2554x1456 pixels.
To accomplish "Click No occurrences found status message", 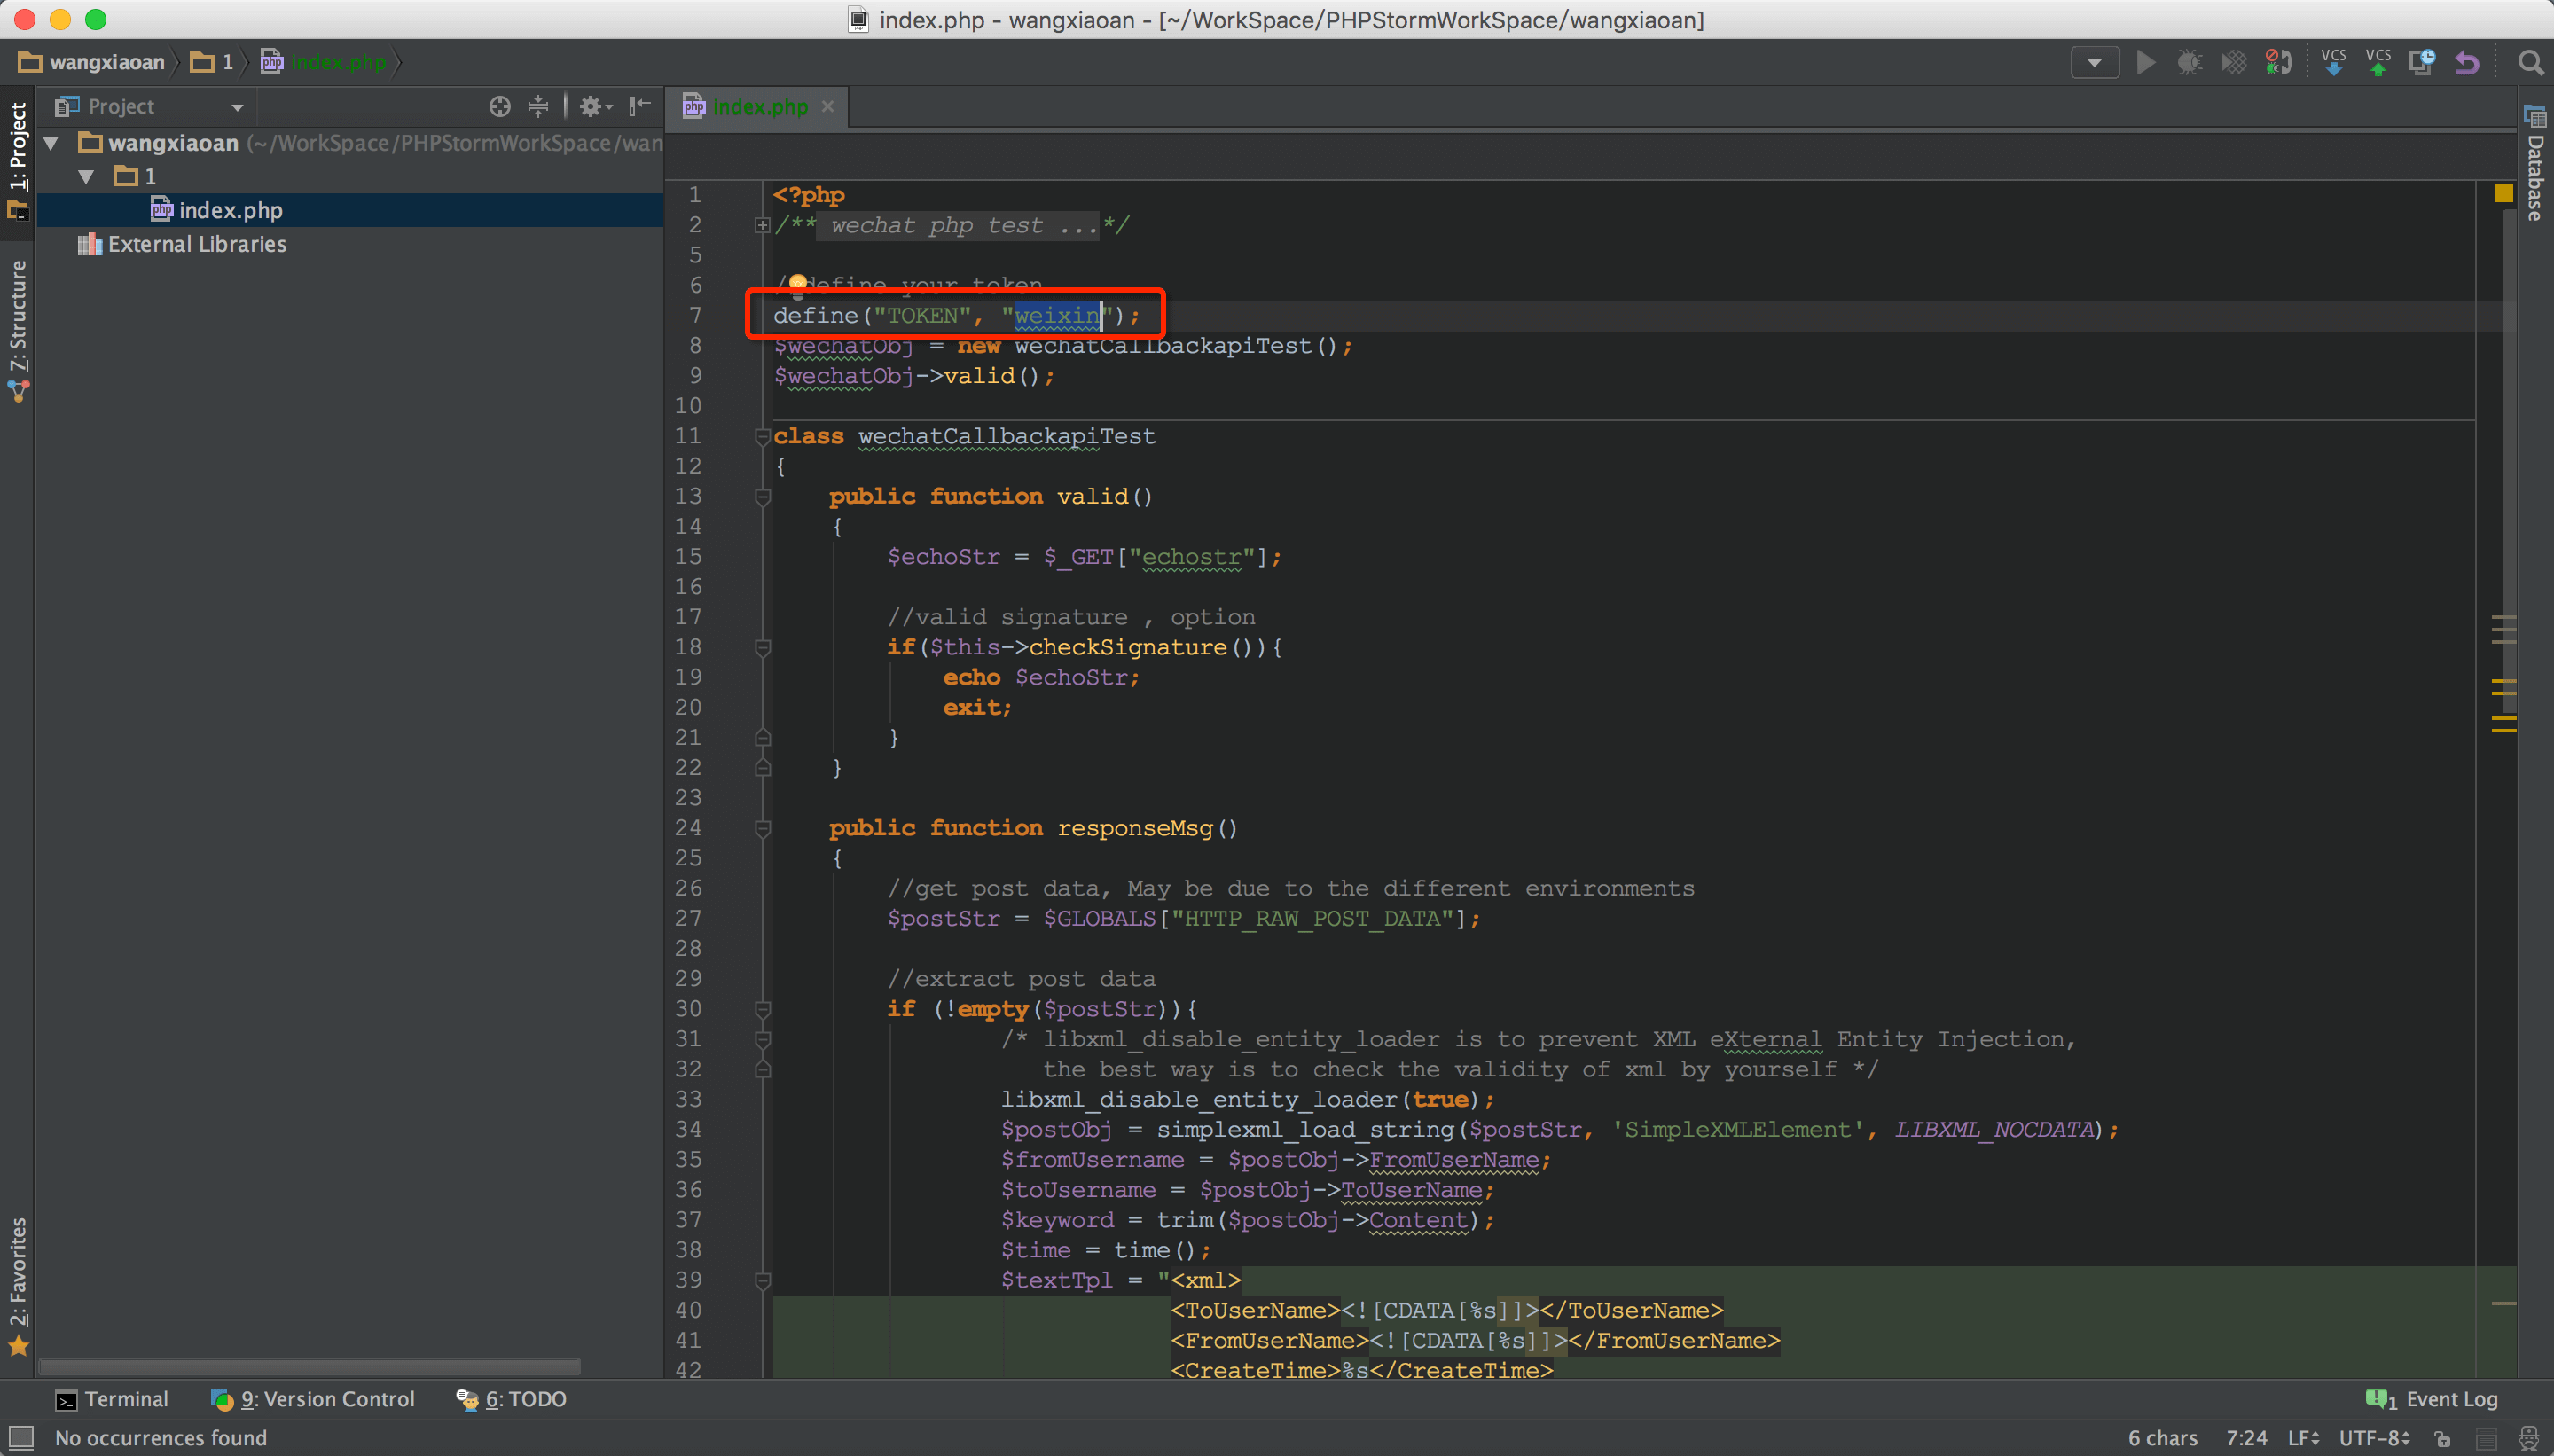I will [x=161, y=1438].
